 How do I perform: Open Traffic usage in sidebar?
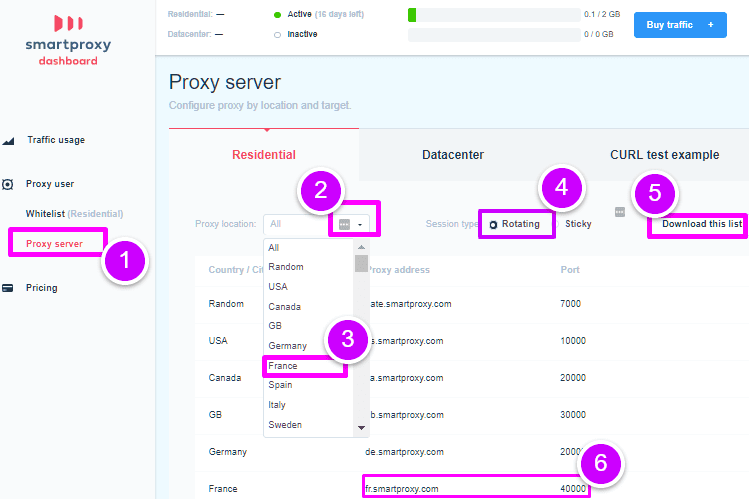56,140
